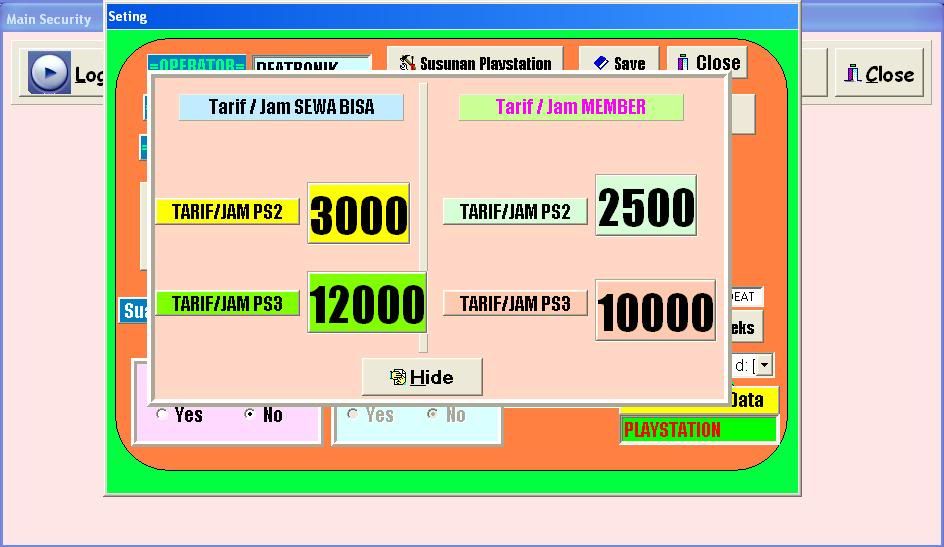The width and height of the screenshot is (944, 547).
Task: Click the Tarif / Jam MEMBER header
Action: click(x=570, y=107)
